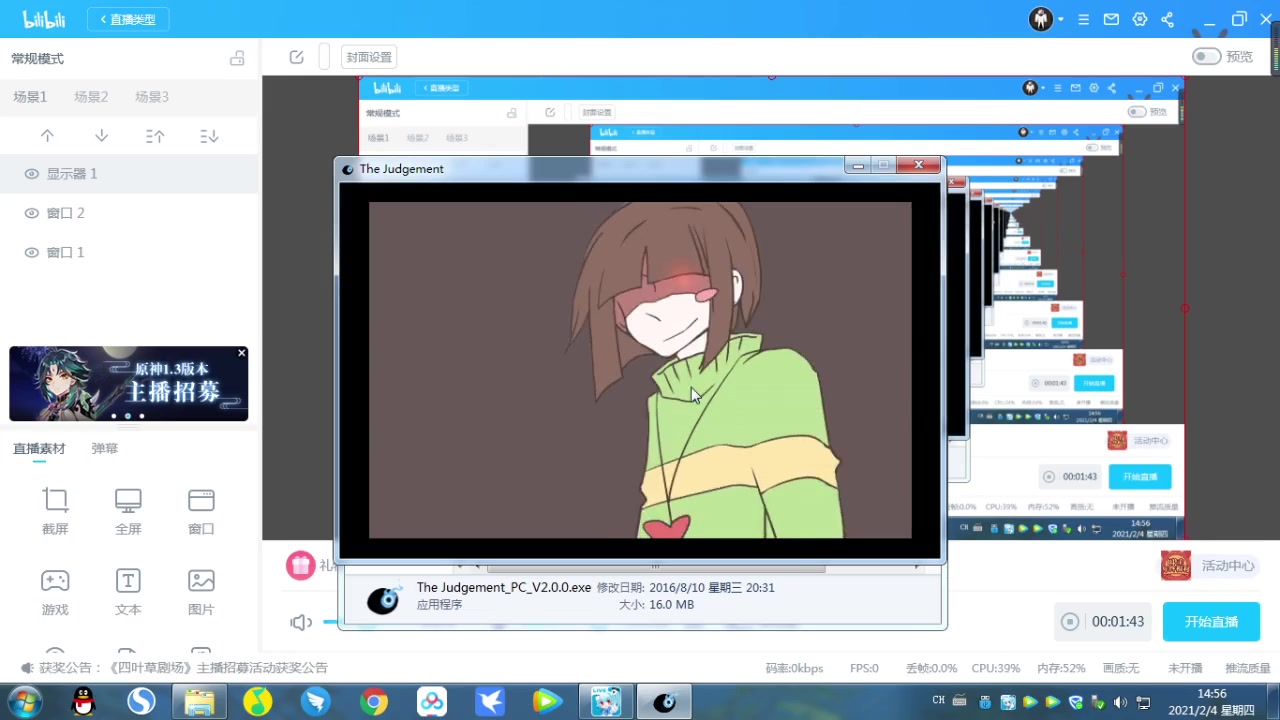Toggle the 预览 preview switch
Viewport: 1280px width, 720px height.
click(1206, 56)
